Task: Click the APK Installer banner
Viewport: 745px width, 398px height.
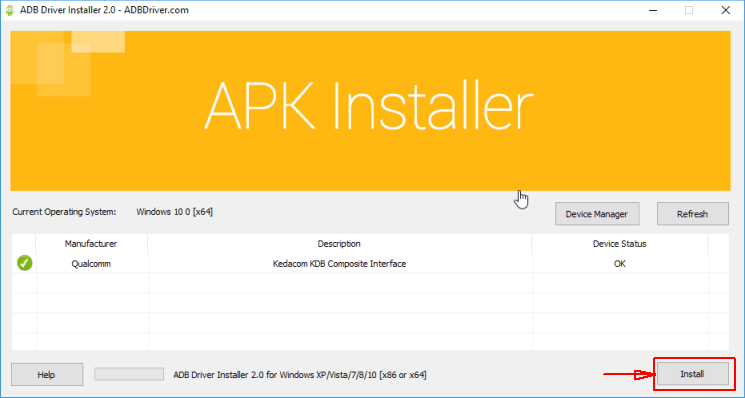Action: pyautogui.click(x=370, y=111)
